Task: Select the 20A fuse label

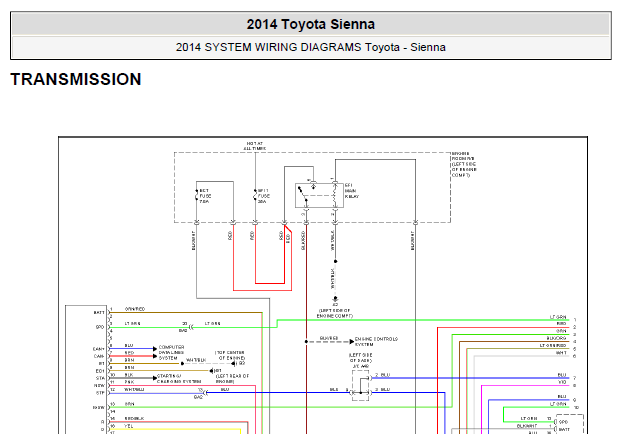Action: point(264,196)
